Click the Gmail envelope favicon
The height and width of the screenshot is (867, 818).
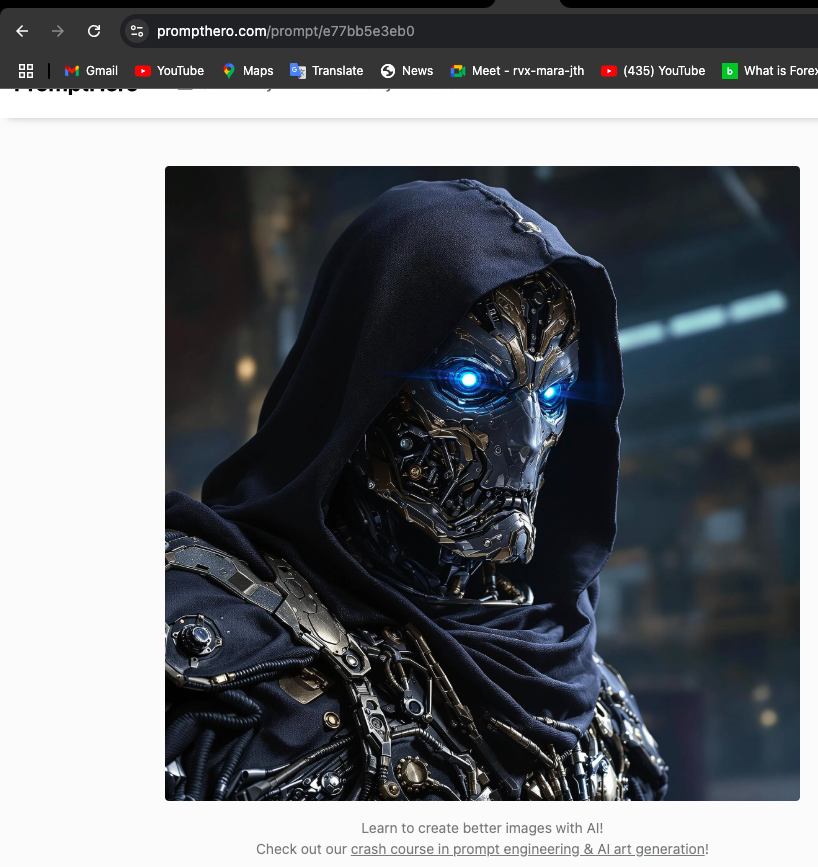tap(72, 71)
